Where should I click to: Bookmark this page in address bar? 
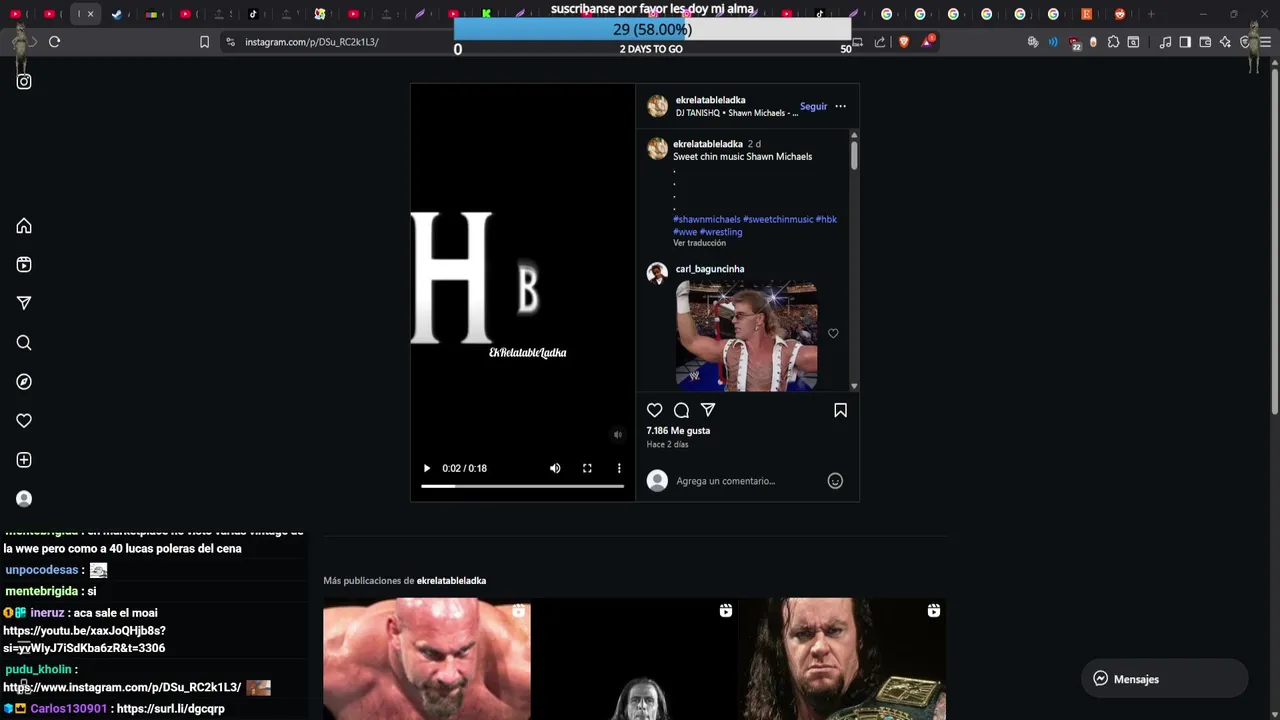click(x=204, y=42)
